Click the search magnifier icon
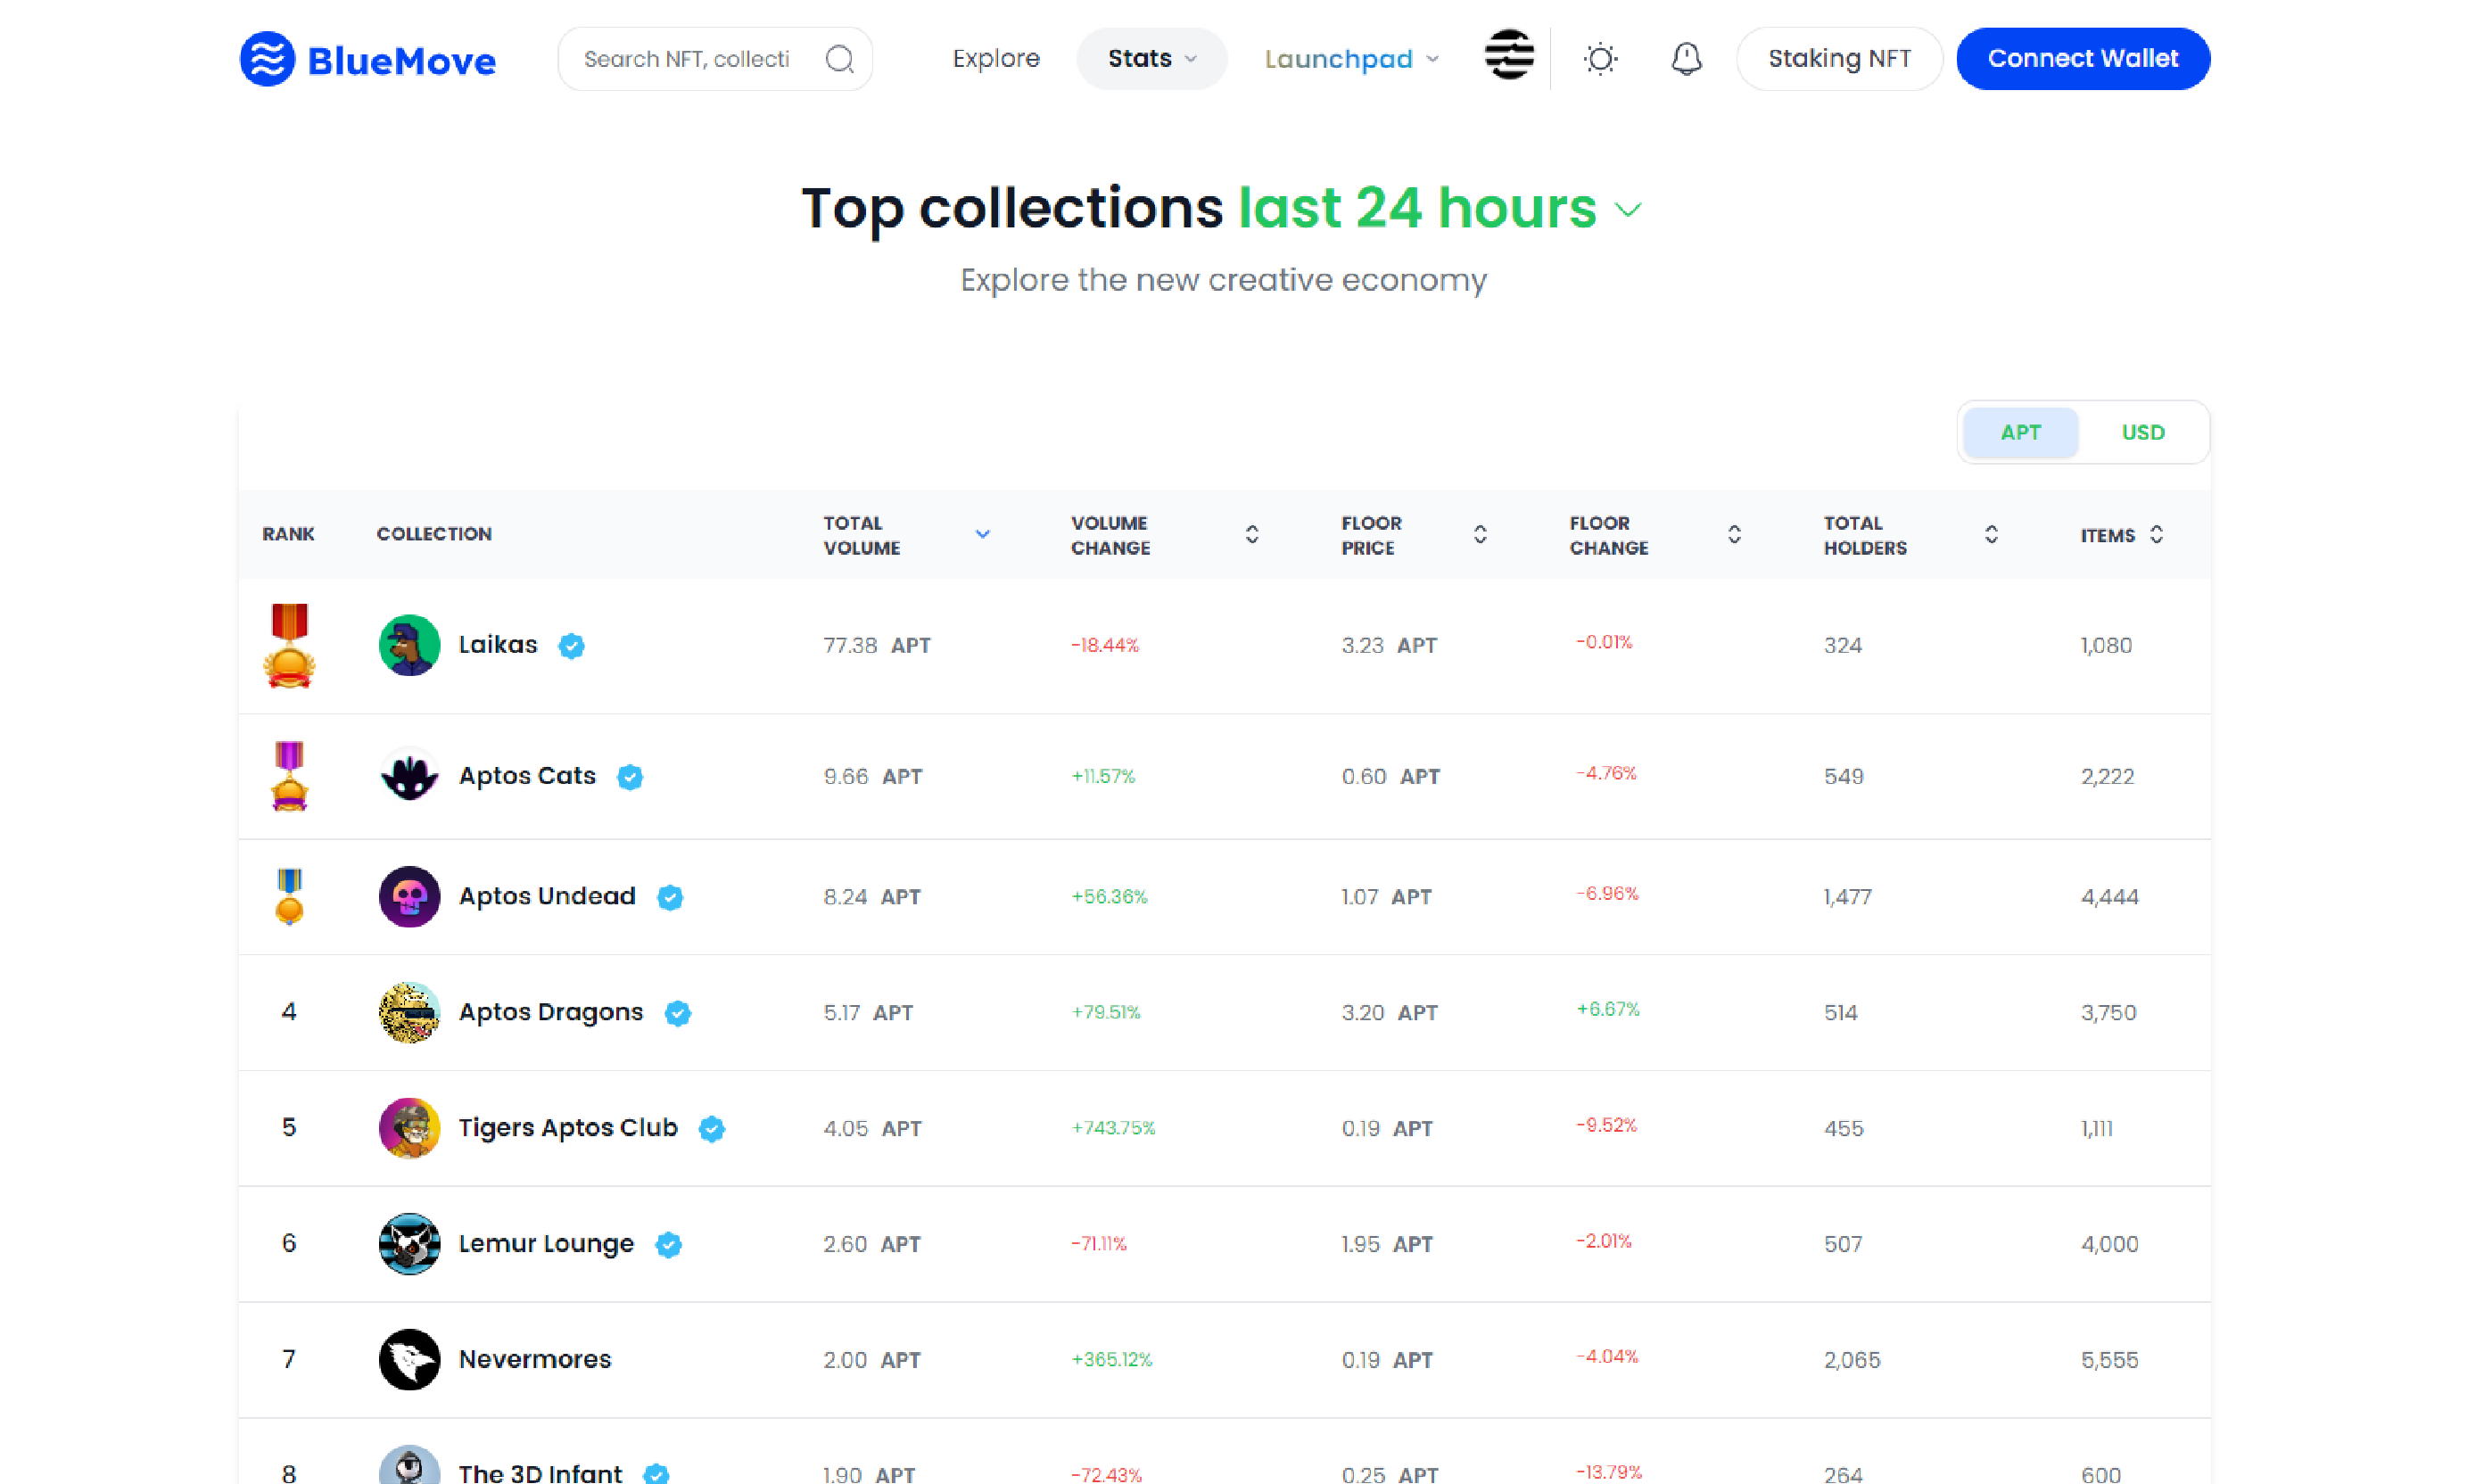 click(840, 59)
